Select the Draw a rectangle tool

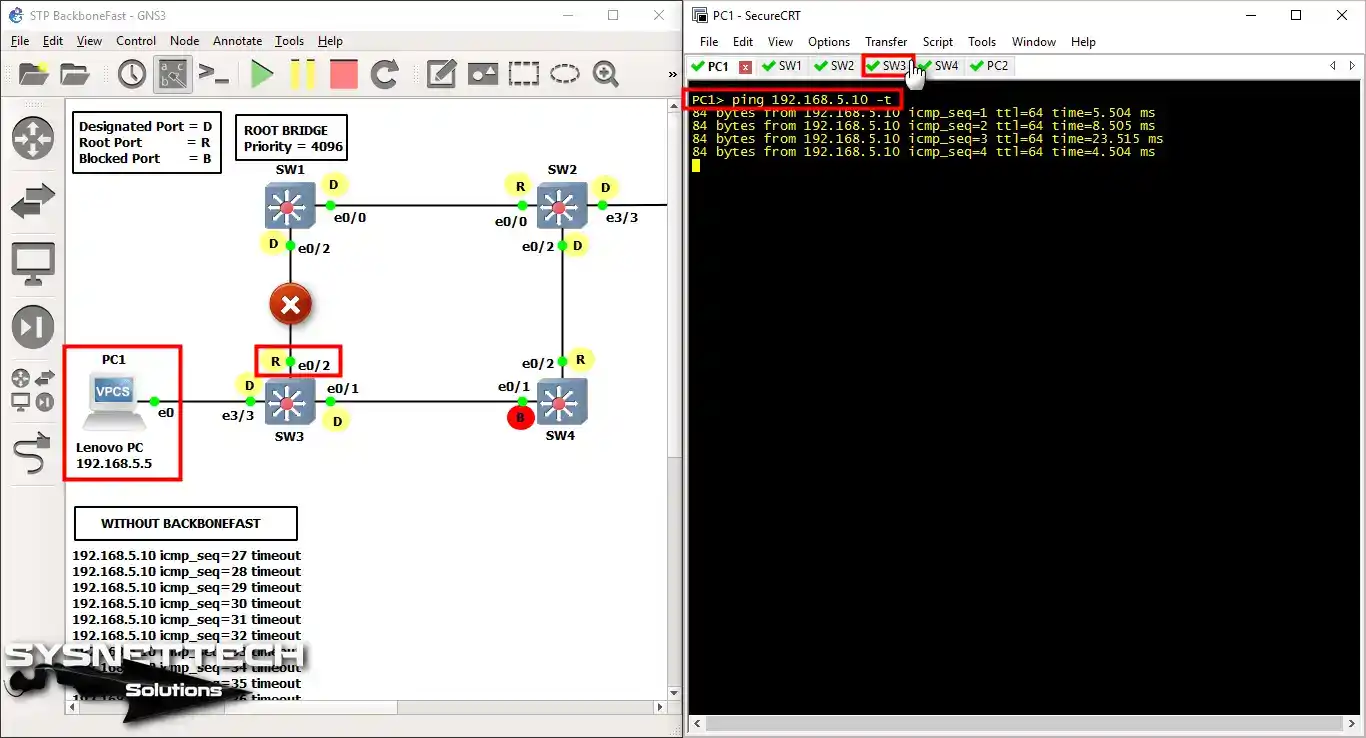[523, 74]
